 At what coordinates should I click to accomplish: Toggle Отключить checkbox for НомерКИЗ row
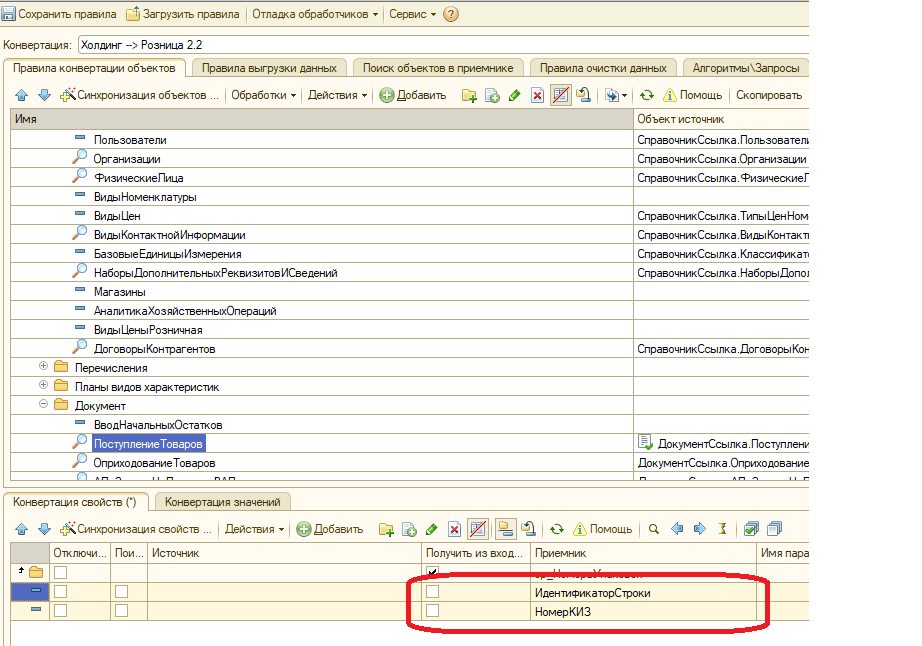pos(61,611)
